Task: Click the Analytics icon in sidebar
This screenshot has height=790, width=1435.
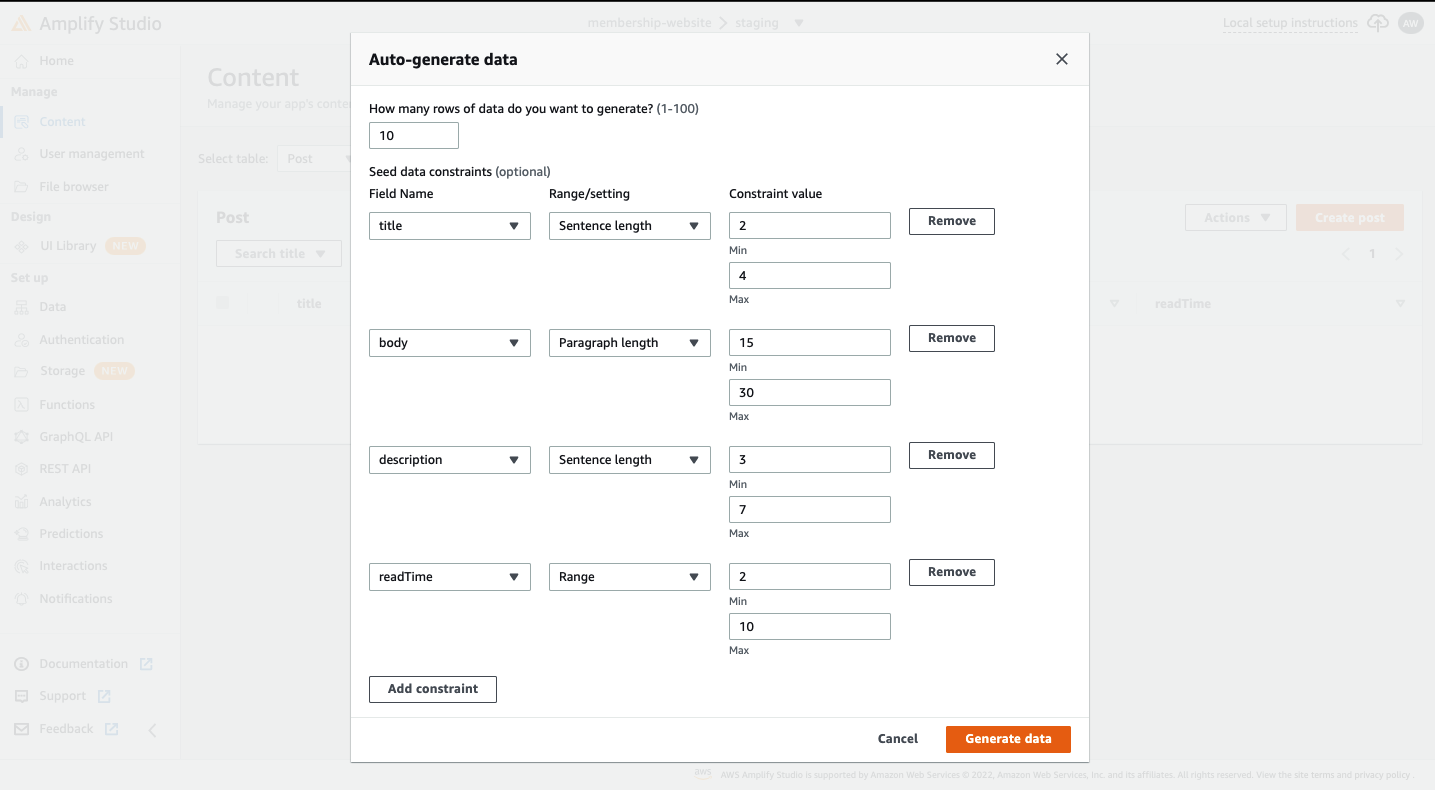Action: coord(21,502)
